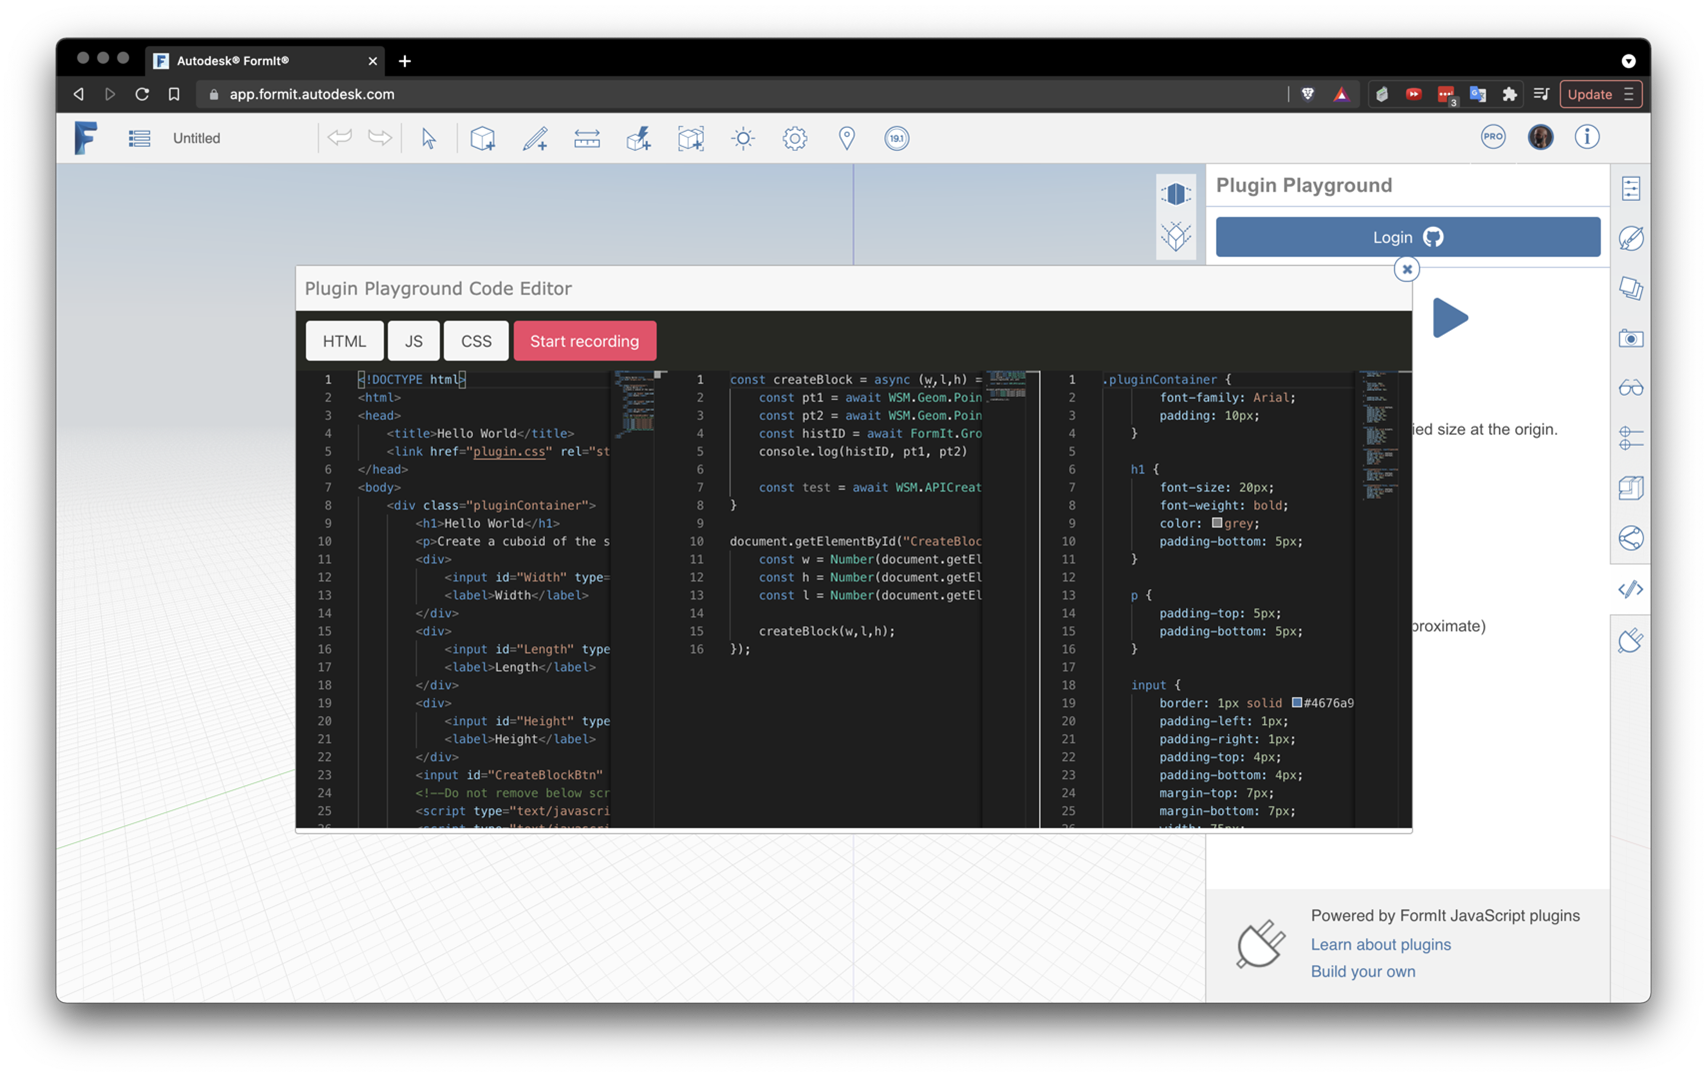Toggle the CSS editor pane
Image resolution: width=1707 pixels, height=1077 pixels.
point(476,341)
